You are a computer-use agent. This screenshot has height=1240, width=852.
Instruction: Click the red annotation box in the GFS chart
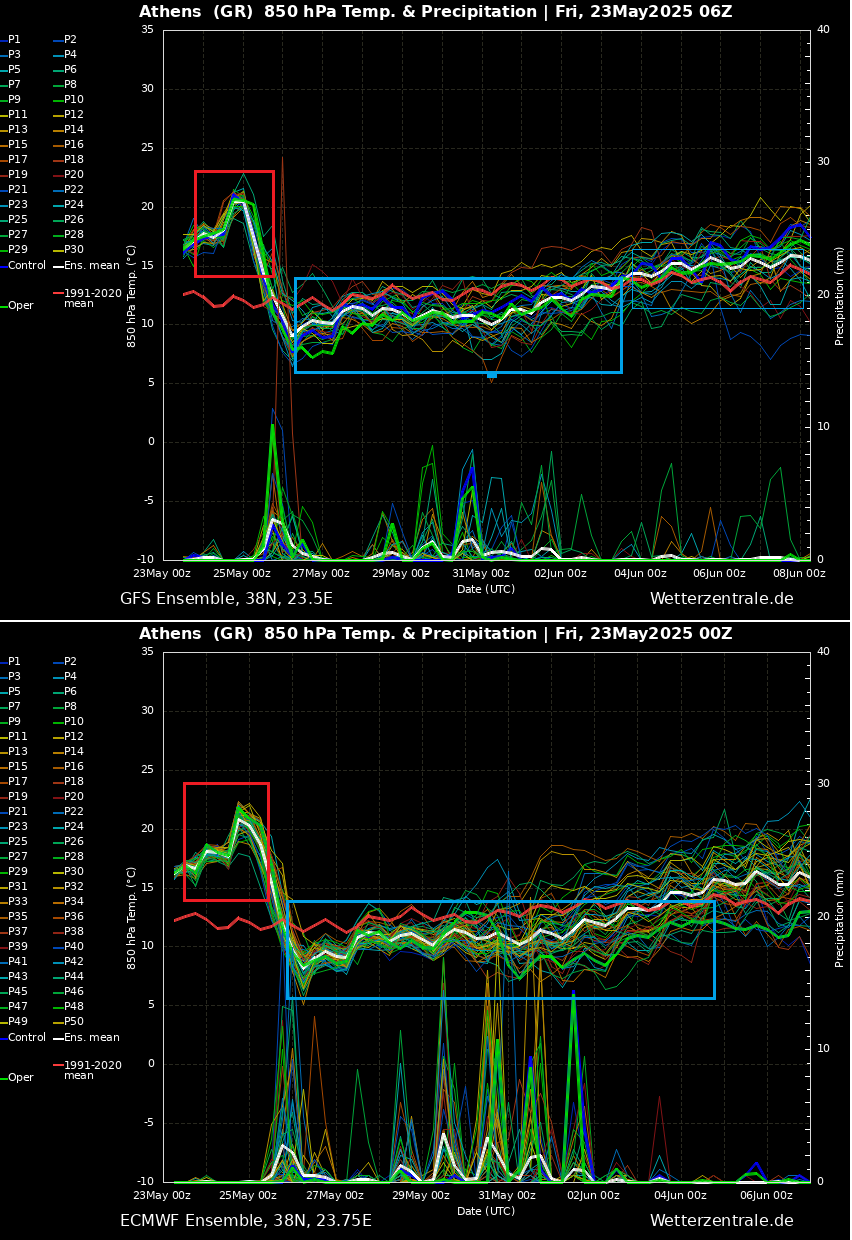[234, 173]
